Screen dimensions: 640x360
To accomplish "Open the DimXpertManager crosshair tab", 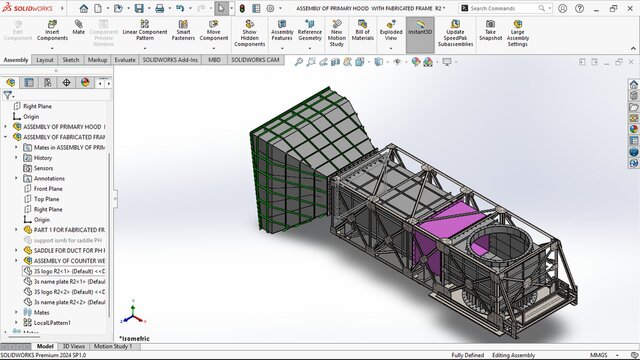I will point(66,82).
